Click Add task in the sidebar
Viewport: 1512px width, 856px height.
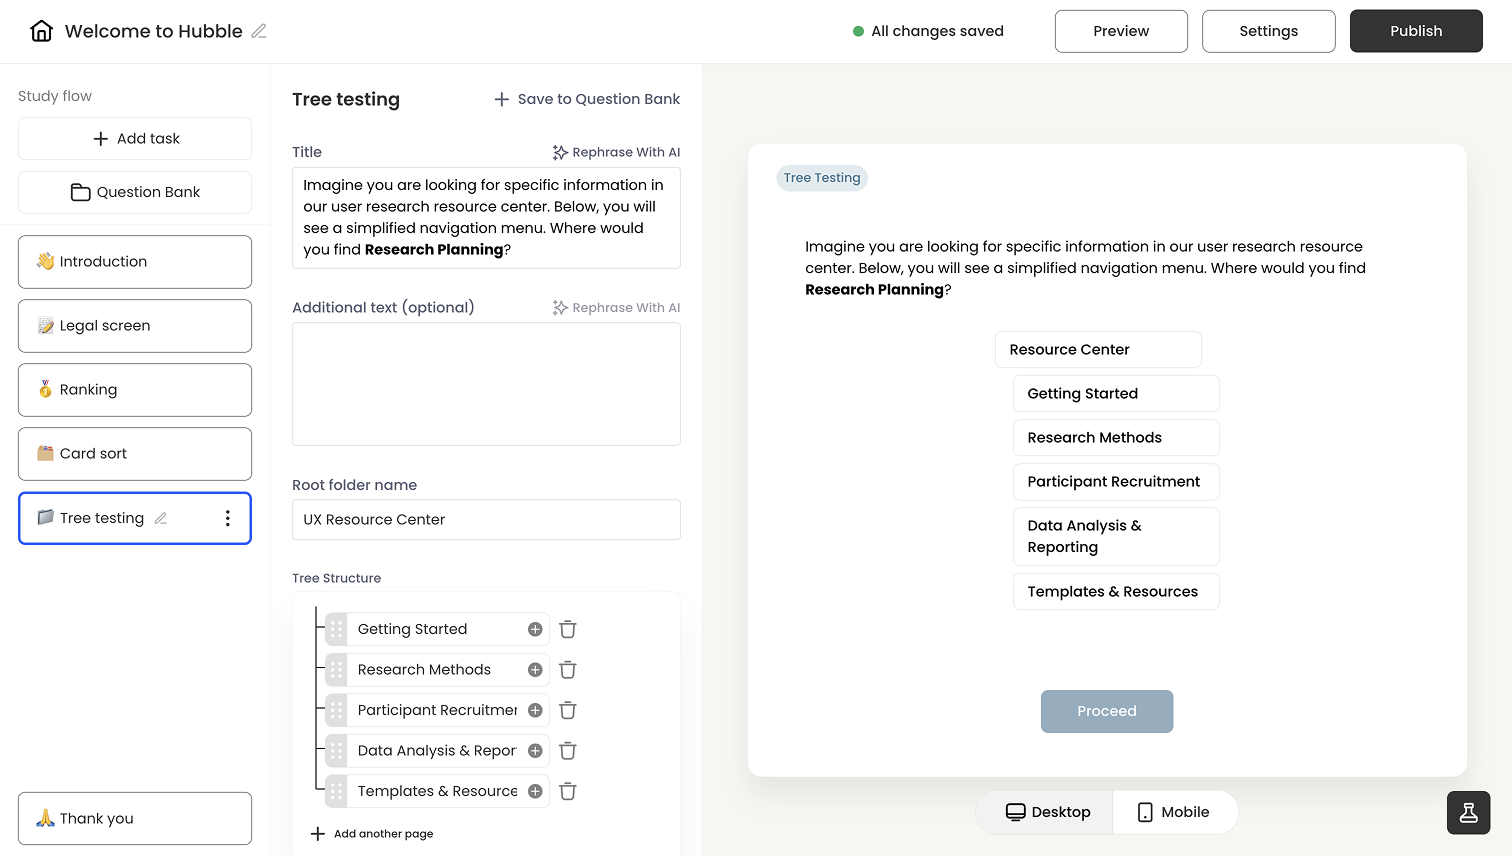[x=135, y=138]
